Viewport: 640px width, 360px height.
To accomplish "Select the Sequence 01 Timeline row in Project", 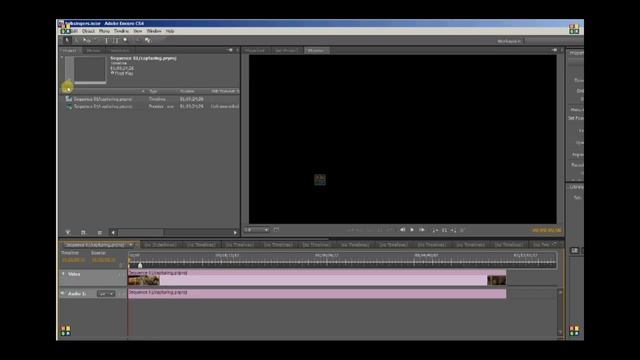I will tap(149, 99).
